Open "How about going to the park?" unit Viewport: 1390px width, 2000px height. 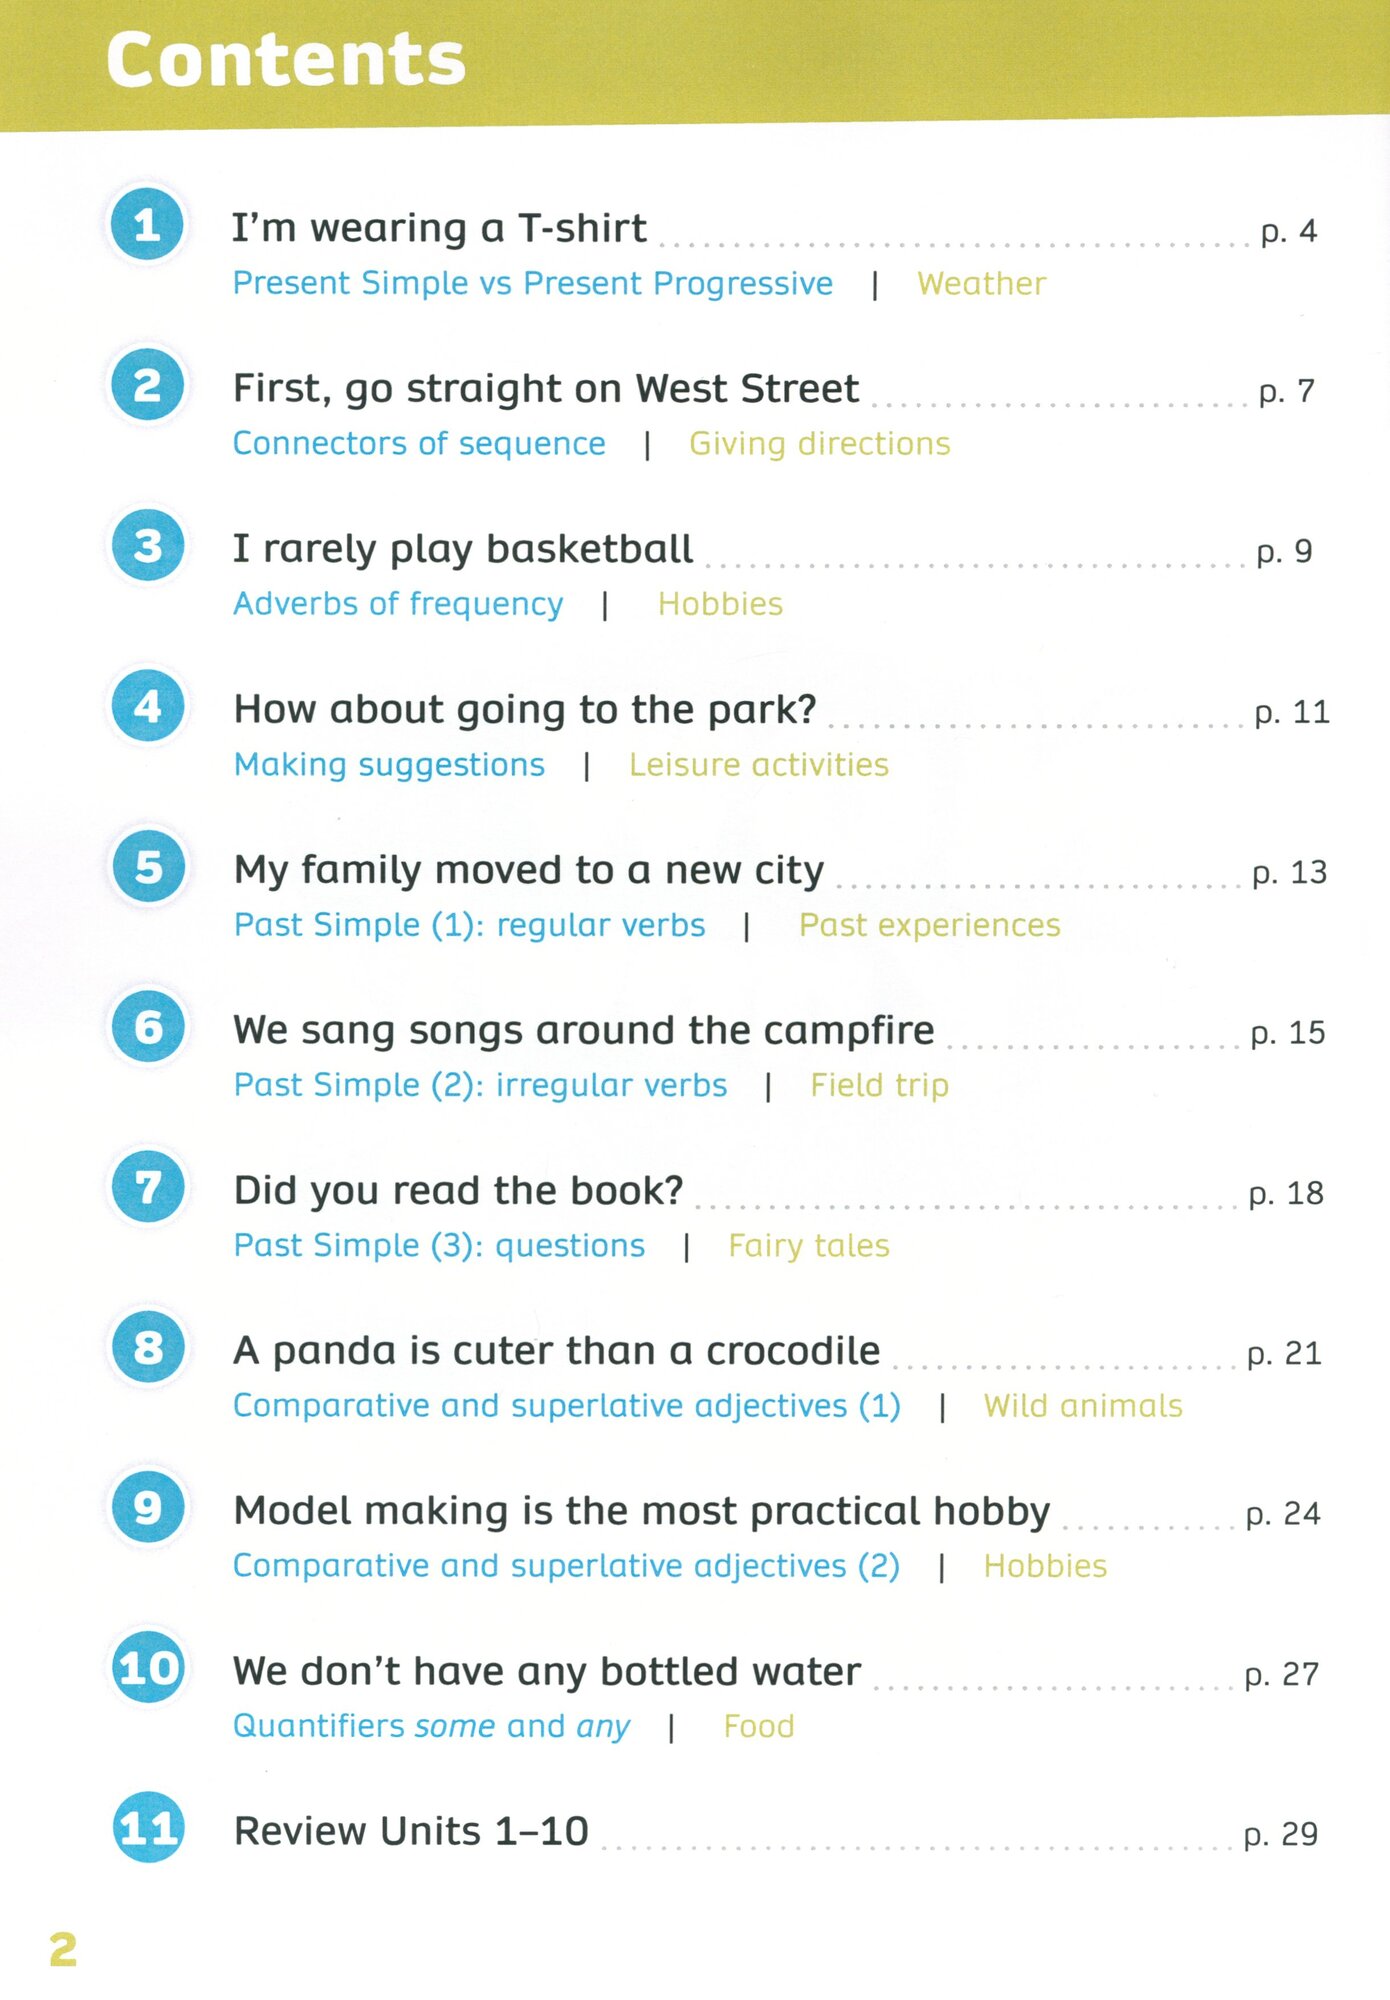[525, 710]
